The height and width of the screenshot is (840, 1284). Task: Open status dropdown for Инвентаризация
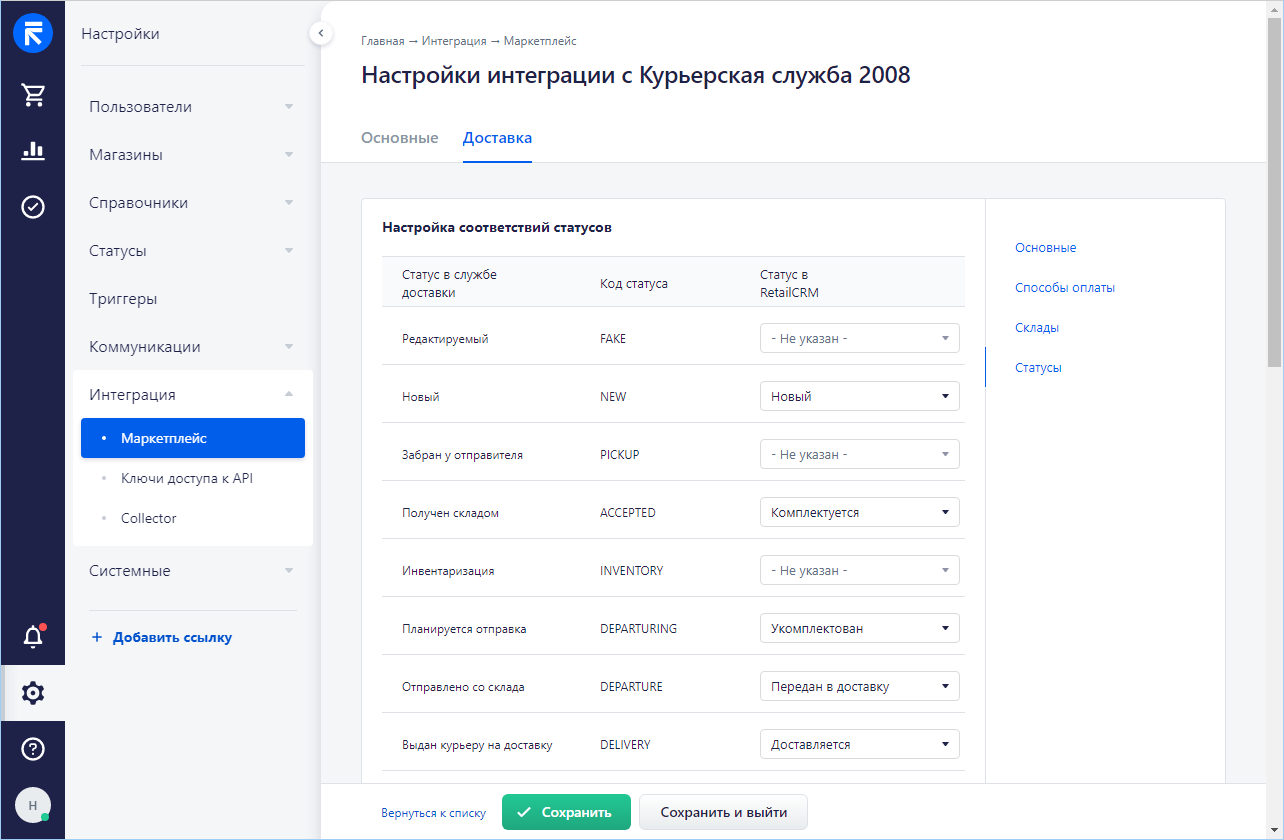tap(860, 570)
